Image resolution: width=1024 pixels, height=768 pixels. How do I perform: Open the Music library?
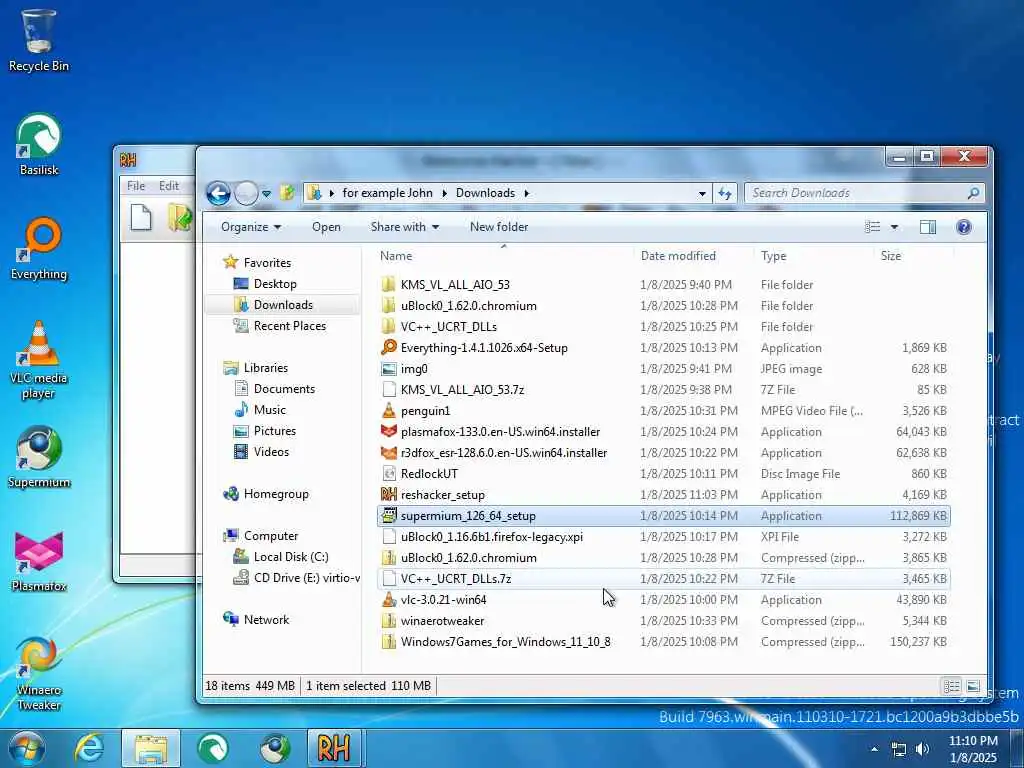click(269, 410)
